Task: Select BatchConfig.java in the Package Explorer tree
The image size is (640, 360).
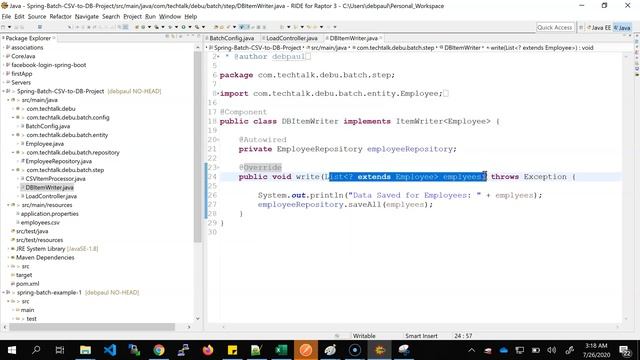Action: click(47, 126)
